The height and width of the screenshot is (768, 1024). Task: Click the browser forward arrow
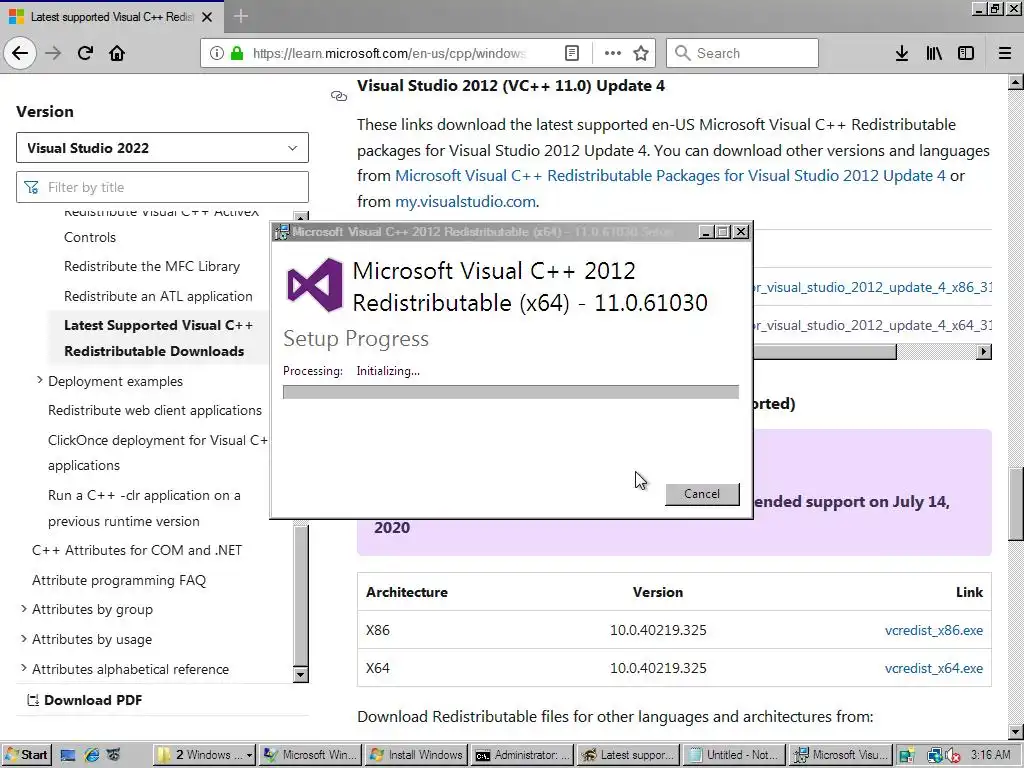point(53,53)
